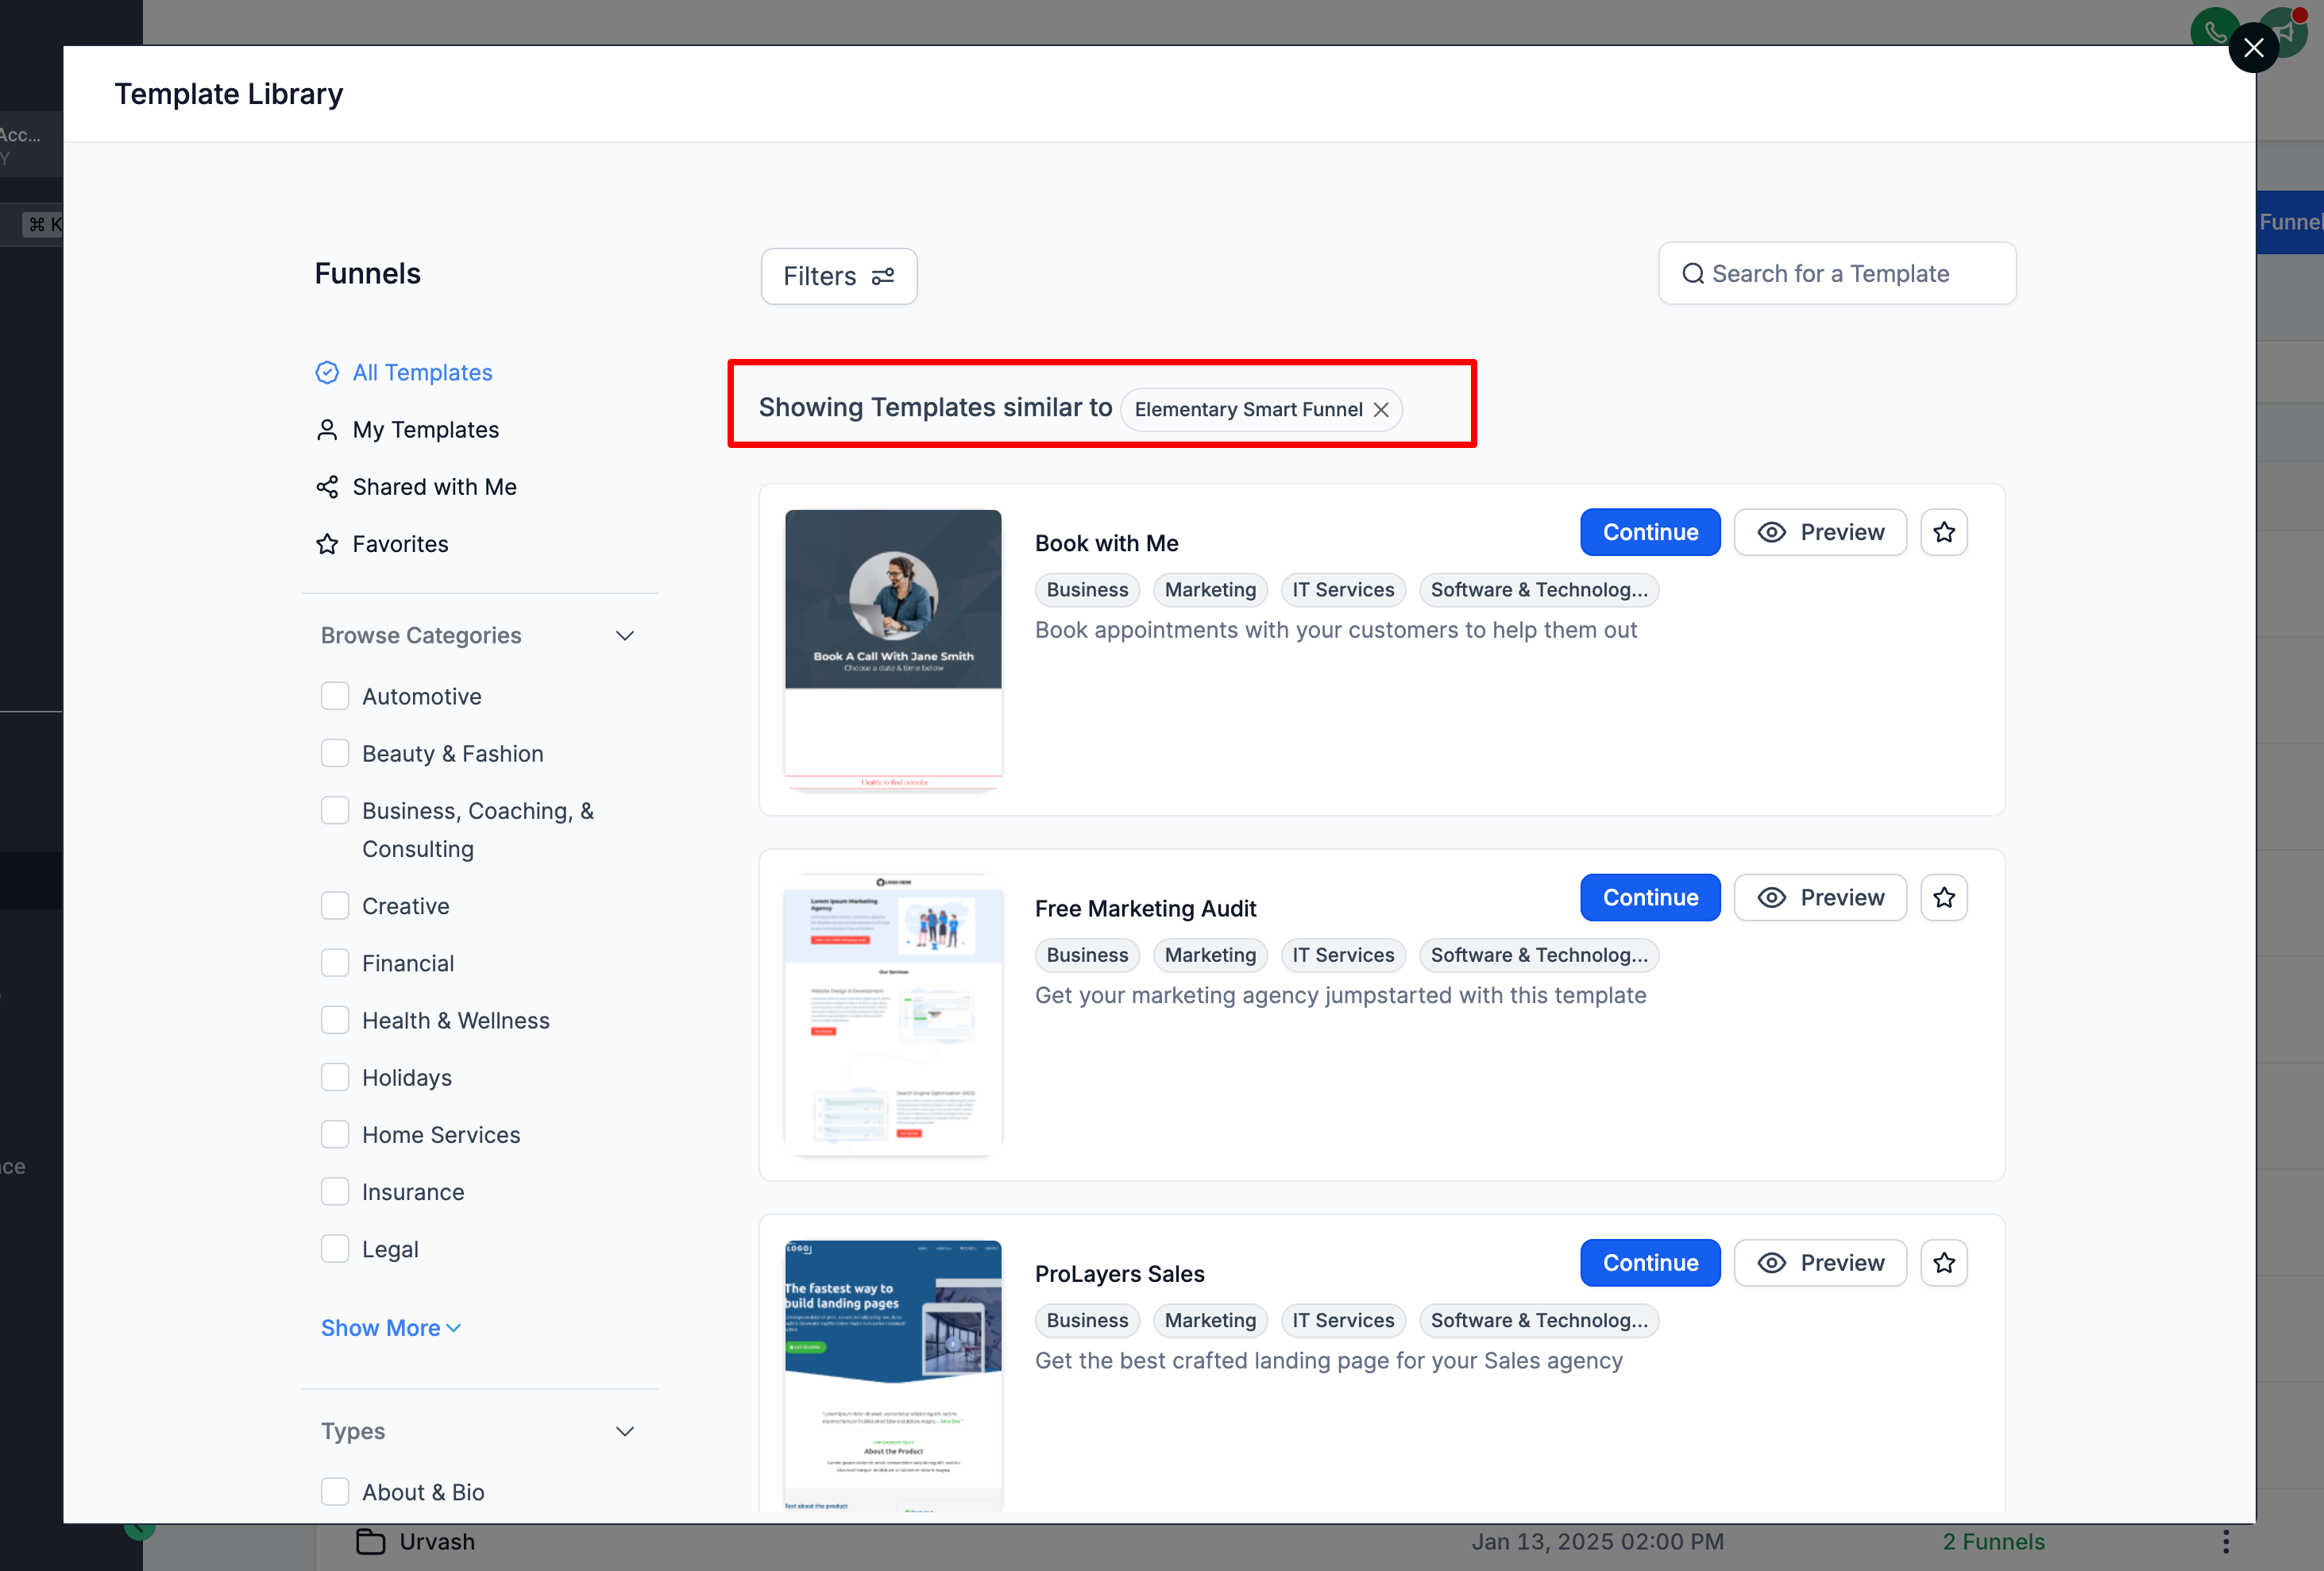Viewport: 2324px width, 1571px height.
Task: Expand categories with Show More
Action: click(390, 1328)
